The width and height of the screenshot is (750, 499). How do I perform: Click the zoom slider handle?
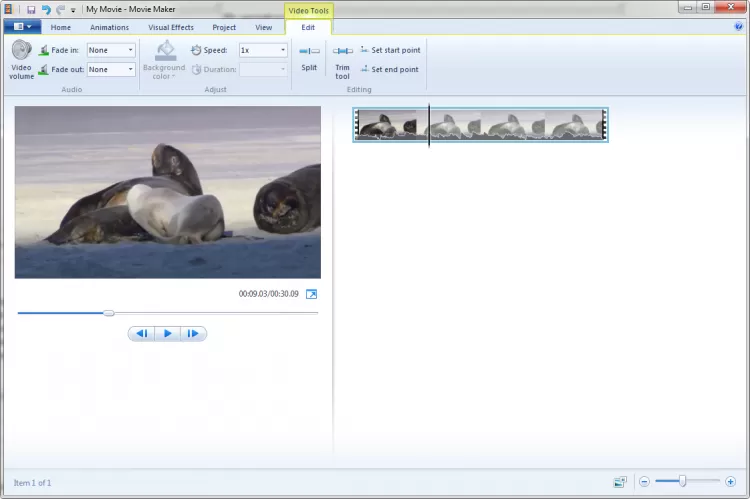683,482
